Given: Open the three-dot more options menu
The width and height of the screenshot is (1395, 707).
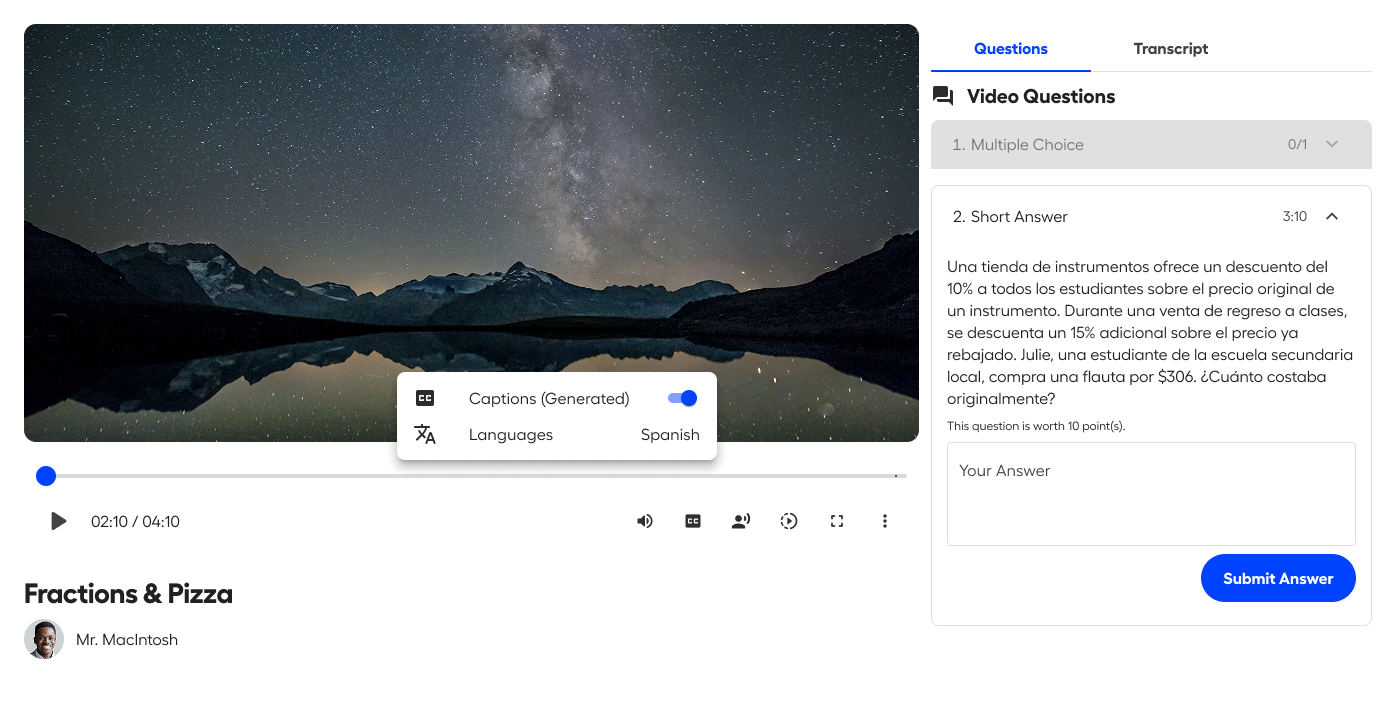Looking at the screenshot, I should pyautogui.click(x=885, y=521).
